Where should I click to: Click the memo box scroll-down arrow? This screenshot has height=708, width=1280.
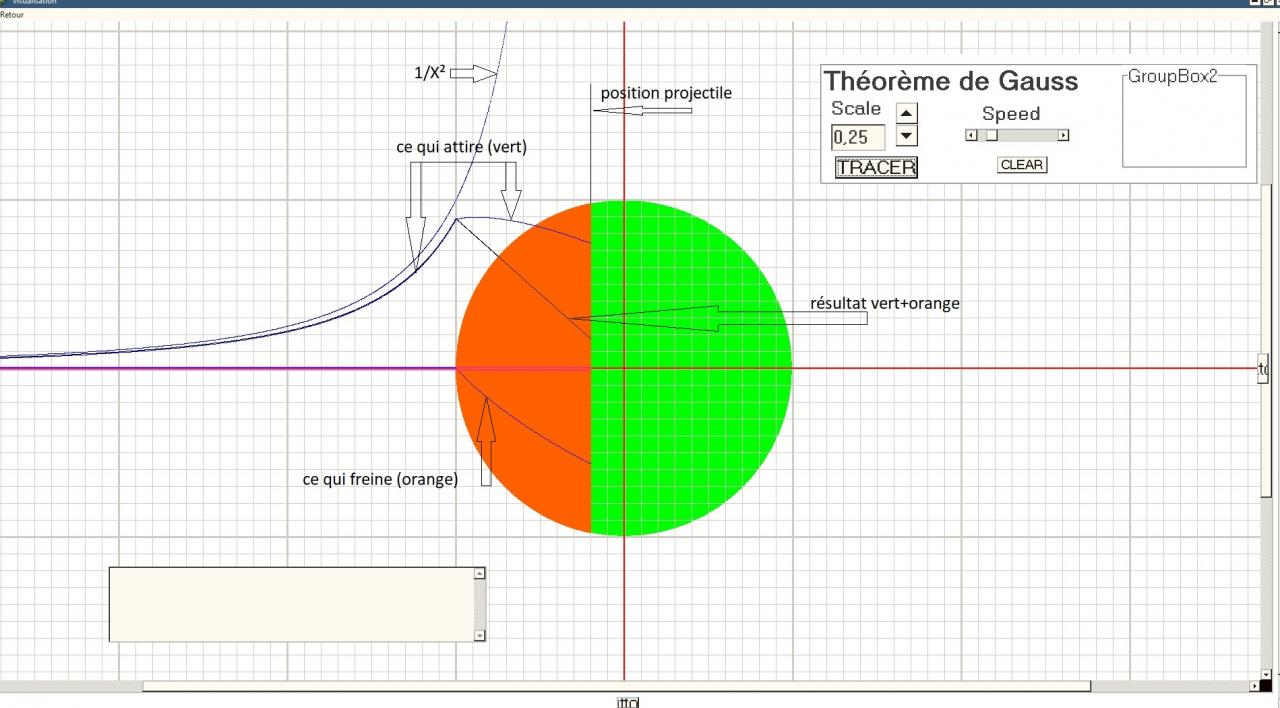pyautogui.click(x=480, y=635)
